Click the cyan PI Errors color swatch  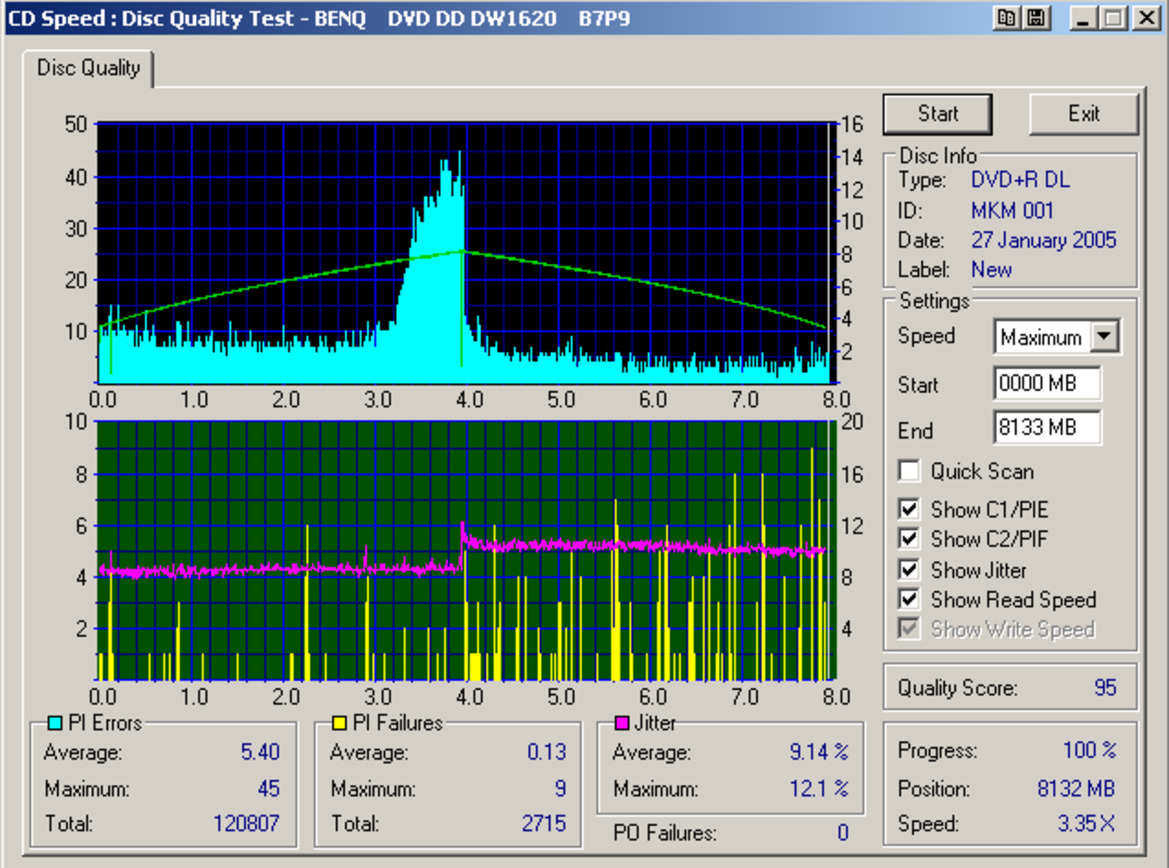[x=54, y=723]
